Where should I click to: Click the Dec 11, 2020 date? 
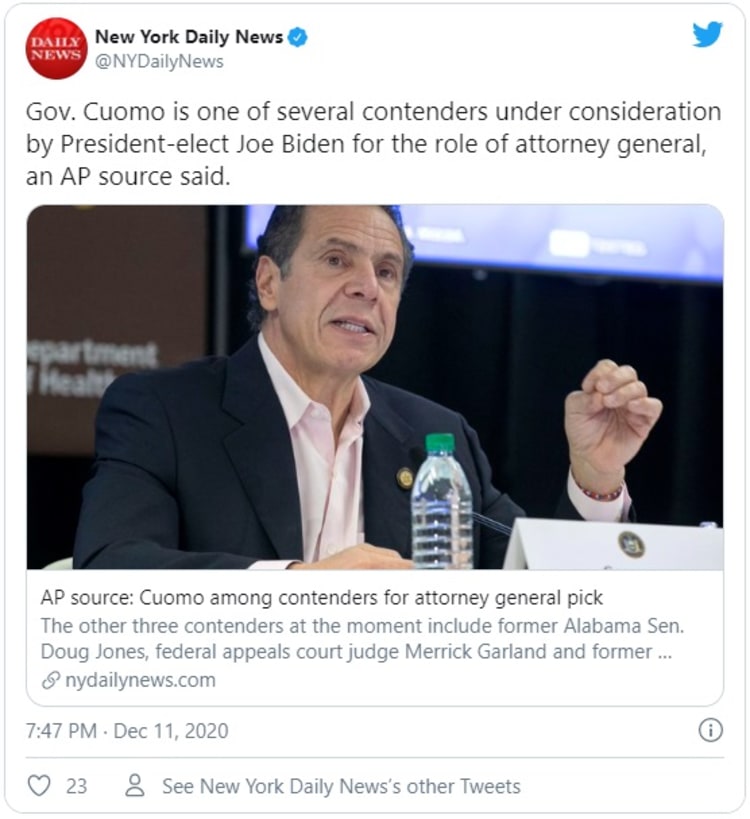[171, 731]
